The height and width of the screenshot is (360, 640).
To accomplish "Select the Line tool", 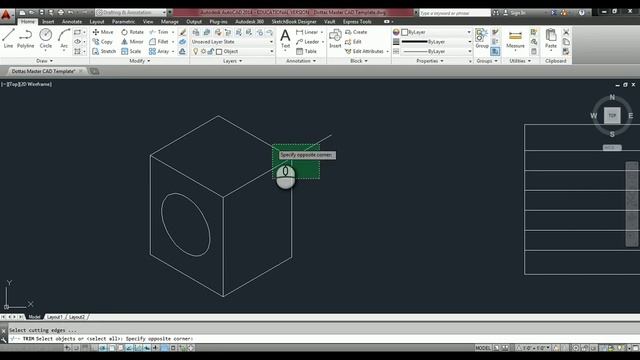I will tap(8, 38).
